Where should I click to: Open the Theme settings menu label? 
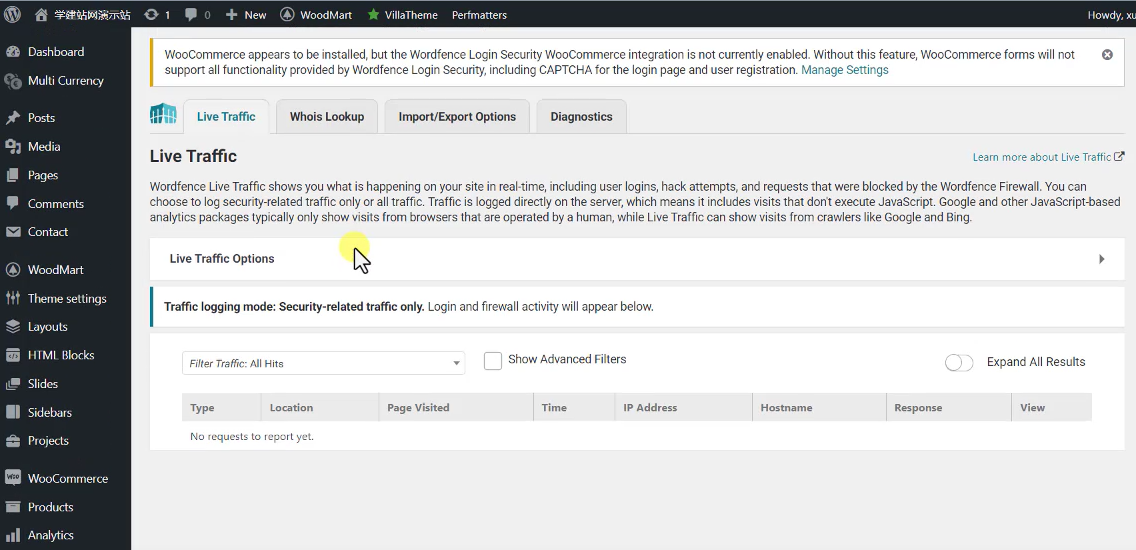coord(67,299)
